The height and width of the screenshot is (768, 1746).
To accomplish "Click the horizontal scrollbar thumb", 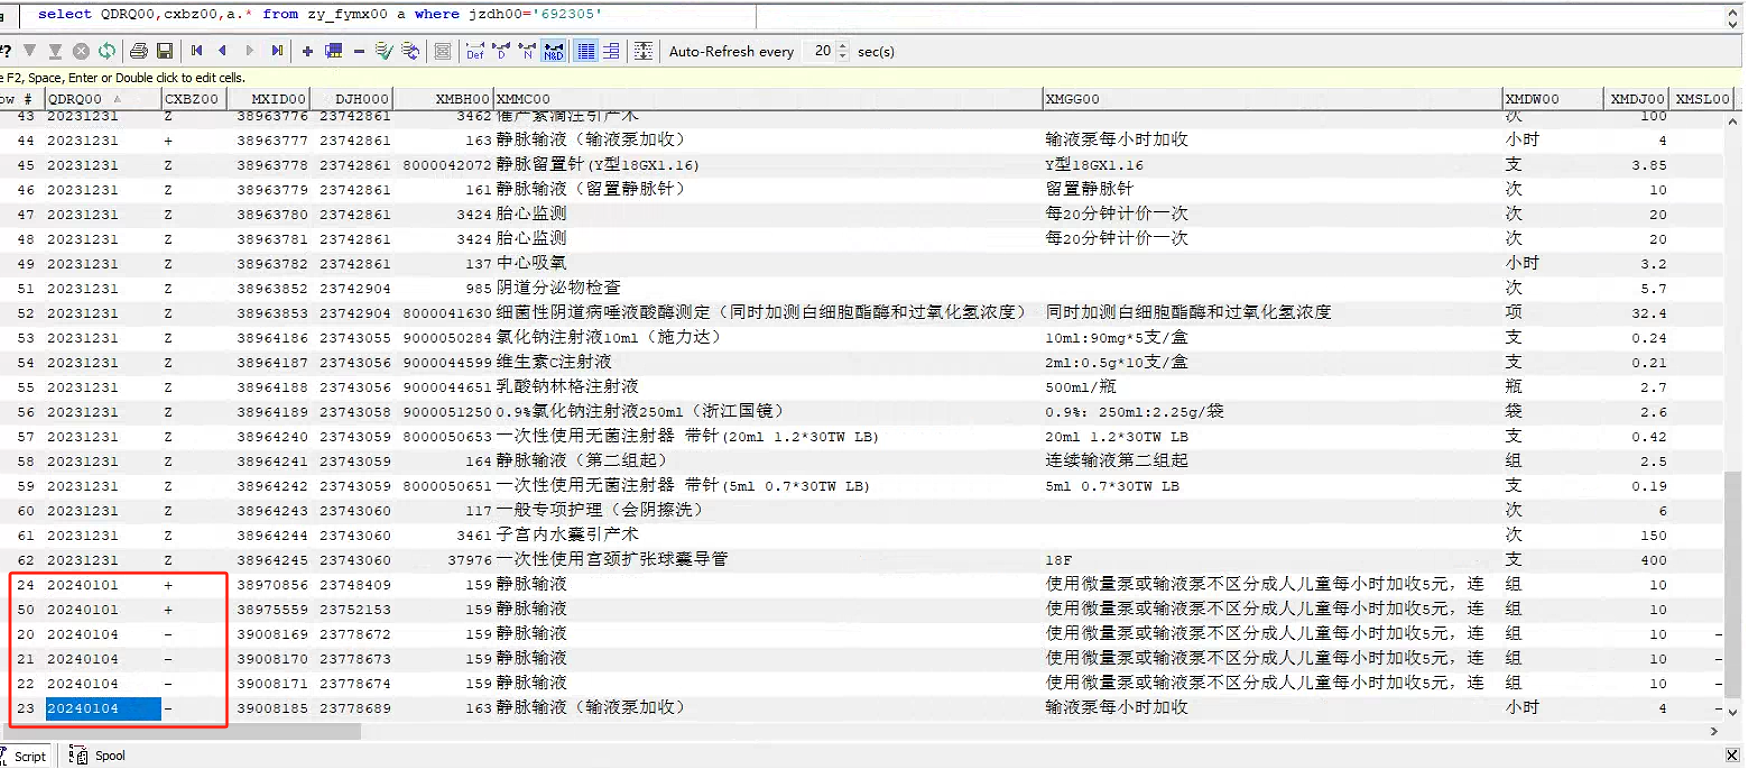I will click(180, 731).
